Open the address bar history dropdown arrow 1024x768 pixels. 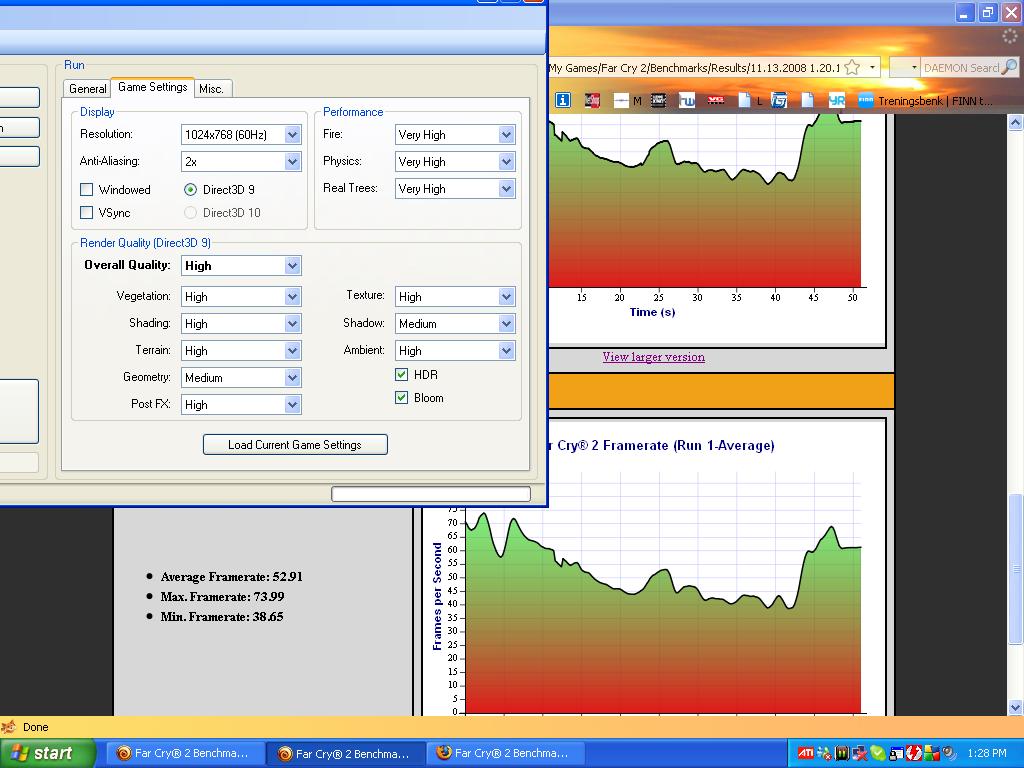click(872, 67)
